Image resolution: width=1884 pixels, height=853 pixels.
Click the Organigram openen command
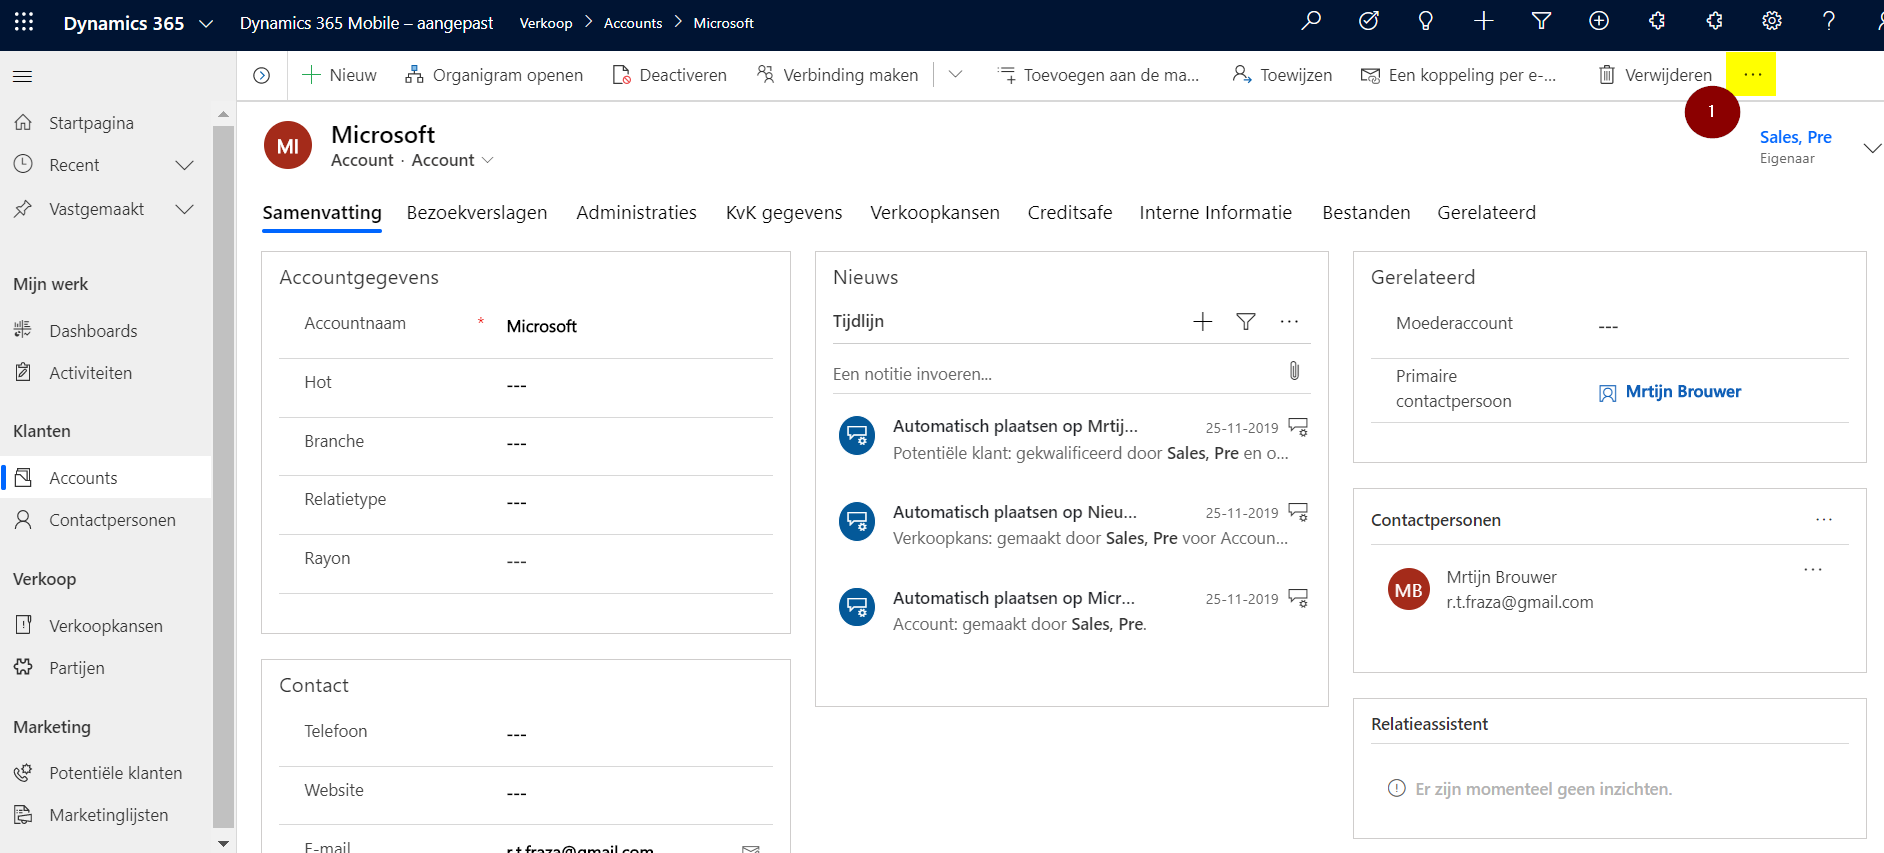[494, 75]
